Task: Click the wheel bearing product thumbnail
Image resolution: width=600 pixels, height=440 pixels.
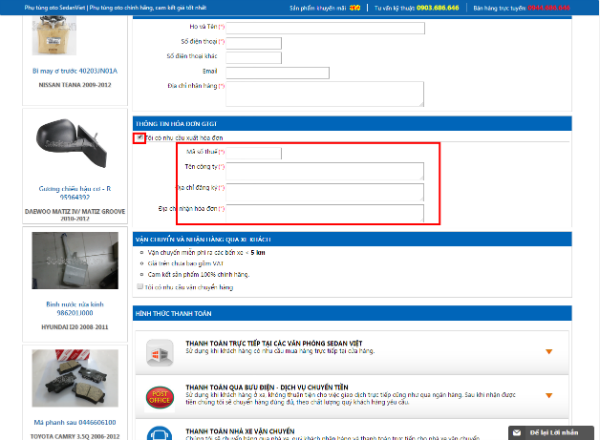Action: tap(54, 35)
